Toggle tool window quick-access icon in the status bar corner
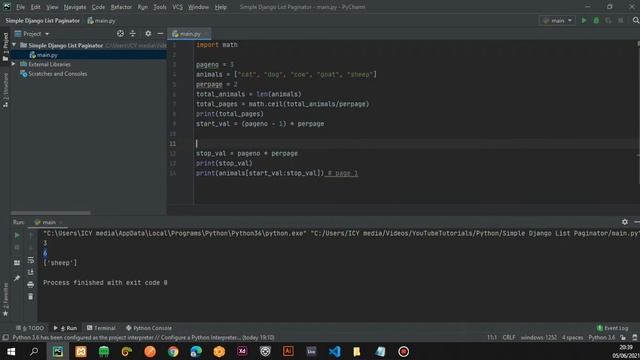The height and width of the screenshot is (360, 640). tap(5, 338)
